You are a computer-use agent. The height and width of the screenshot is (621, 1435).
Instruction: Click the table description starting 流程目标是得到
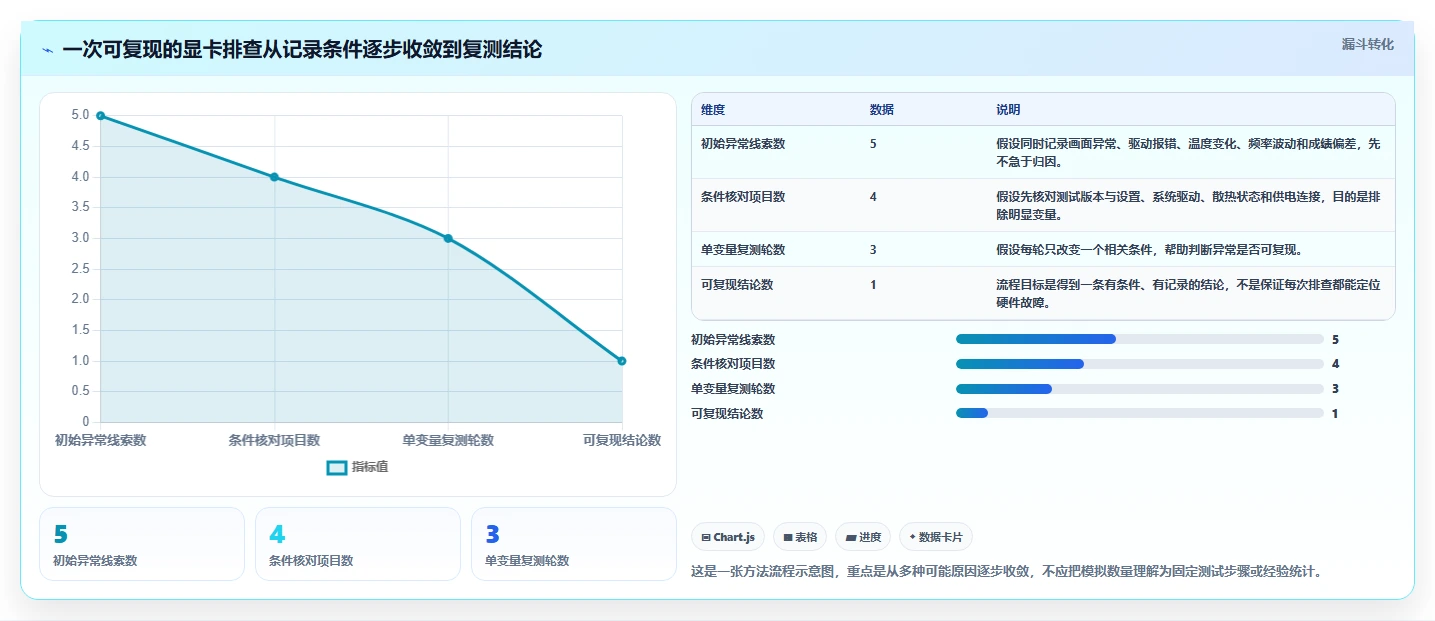[x=1188, y=293]
